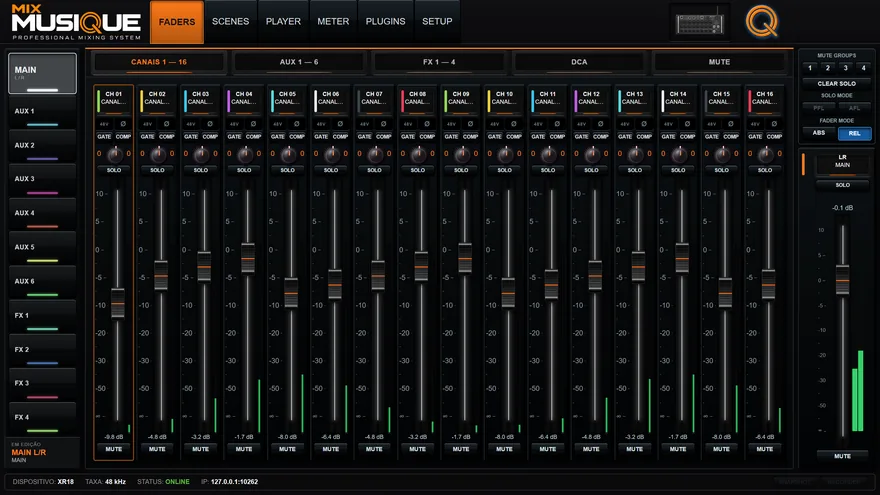Viewport: 880px width, 495px height.
Task: Toggle GATE on CH 02
Action: coord(148,136)
